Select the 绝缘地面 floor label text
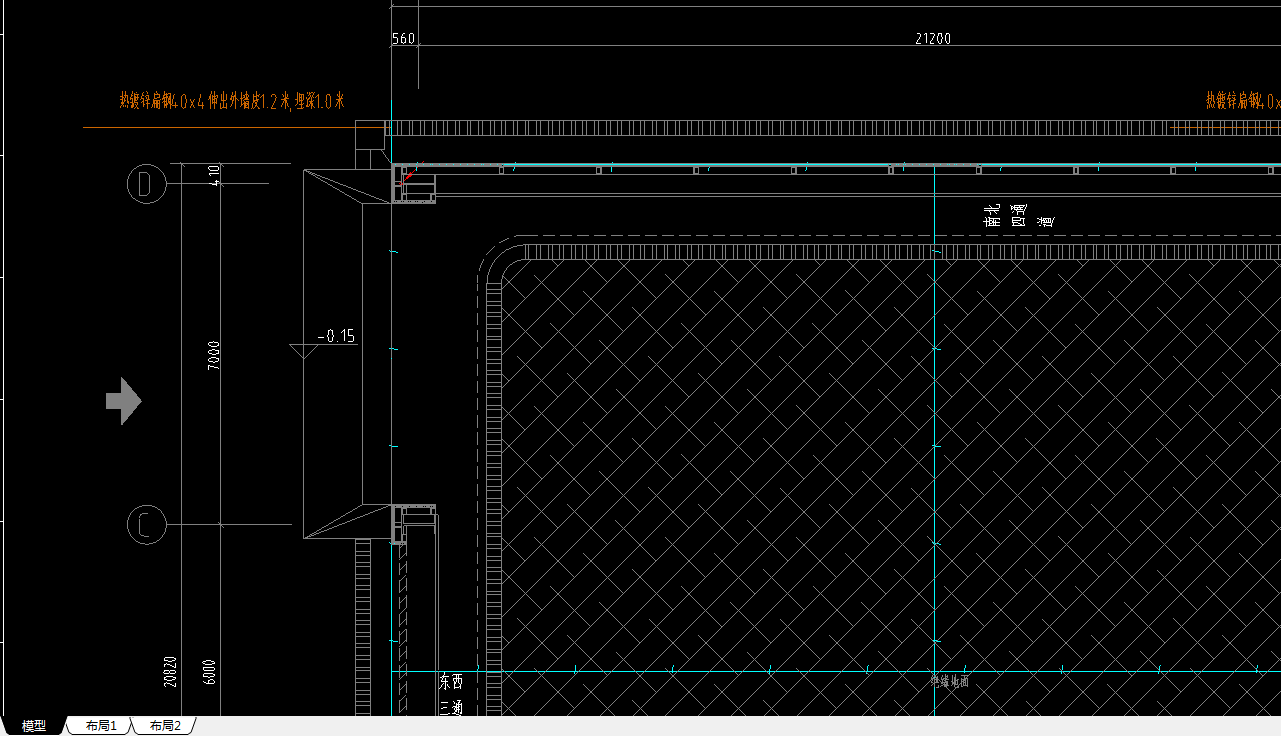The width and height of the screenshot is (1281, 736). [x=949, y=681]
